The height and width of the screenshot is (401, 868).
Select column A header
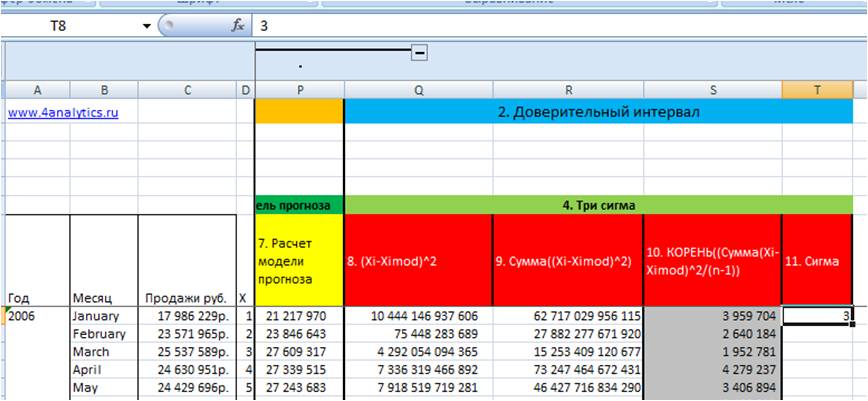[37, 90]
